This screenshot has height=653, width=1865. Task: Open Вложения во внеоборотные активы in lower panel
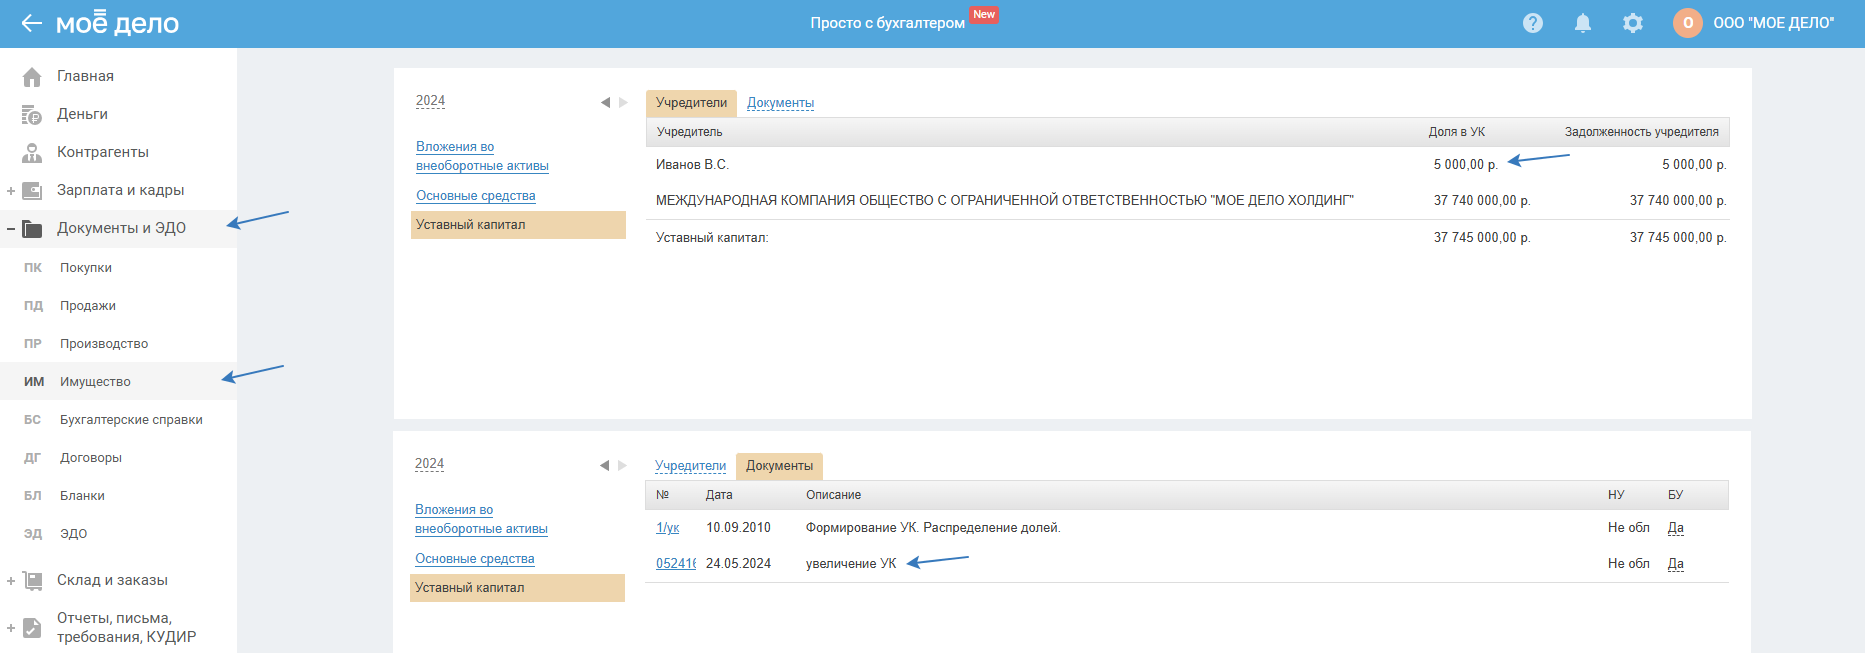481,519
